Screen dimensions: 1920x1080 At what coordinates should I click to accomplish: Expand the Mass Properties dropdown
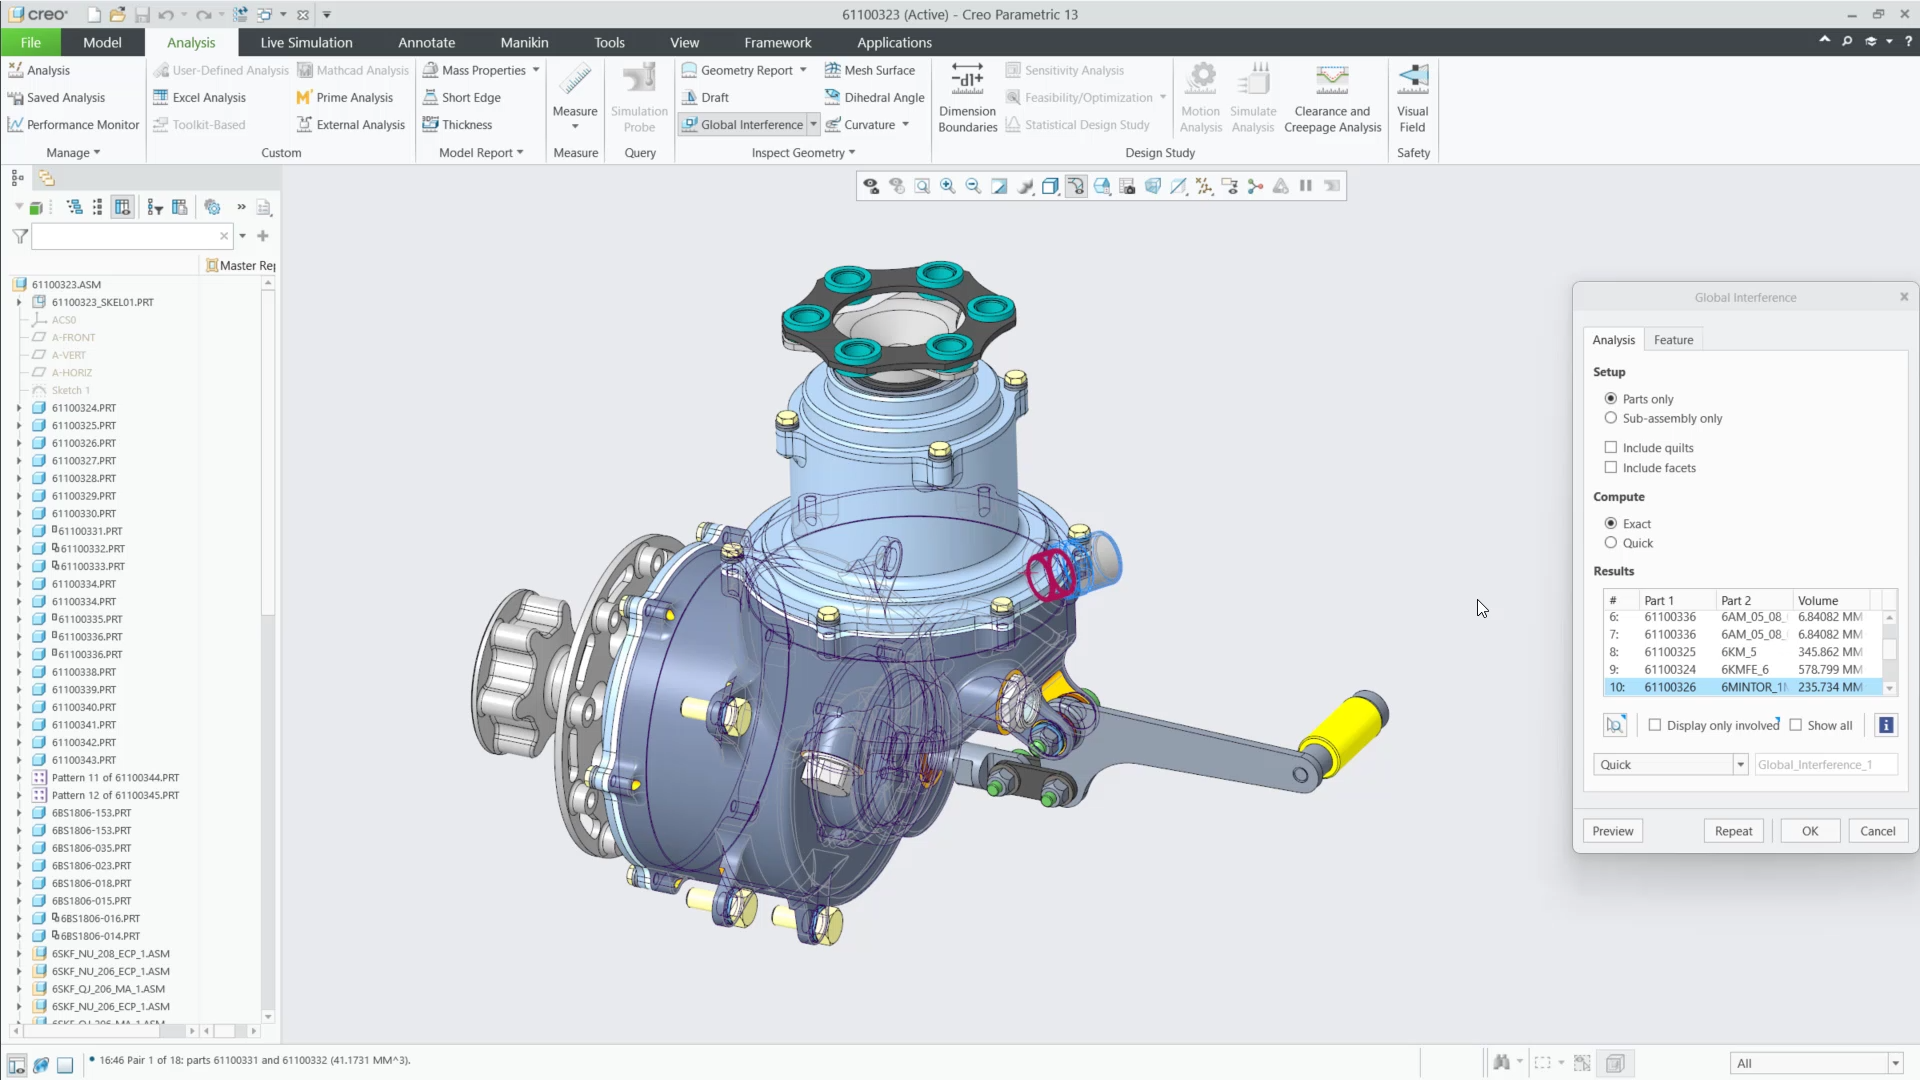tap(536, 70)
